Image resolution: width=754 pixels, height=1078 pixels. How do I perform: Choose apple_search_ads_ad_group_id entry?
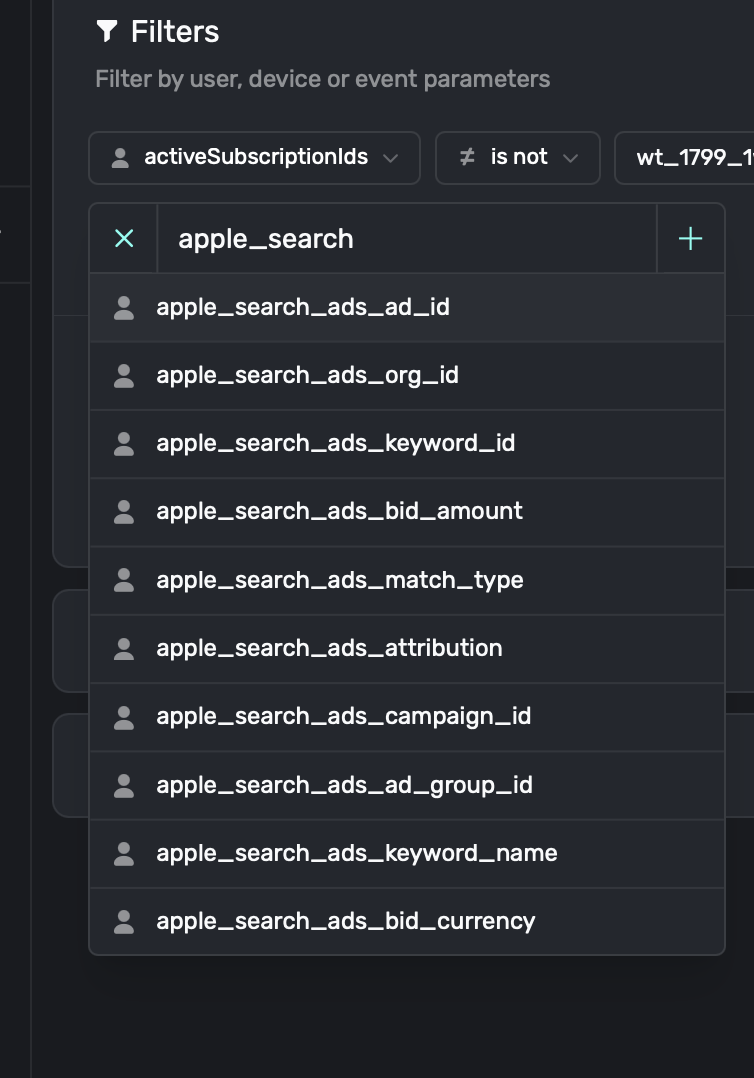tap(344, 786)
